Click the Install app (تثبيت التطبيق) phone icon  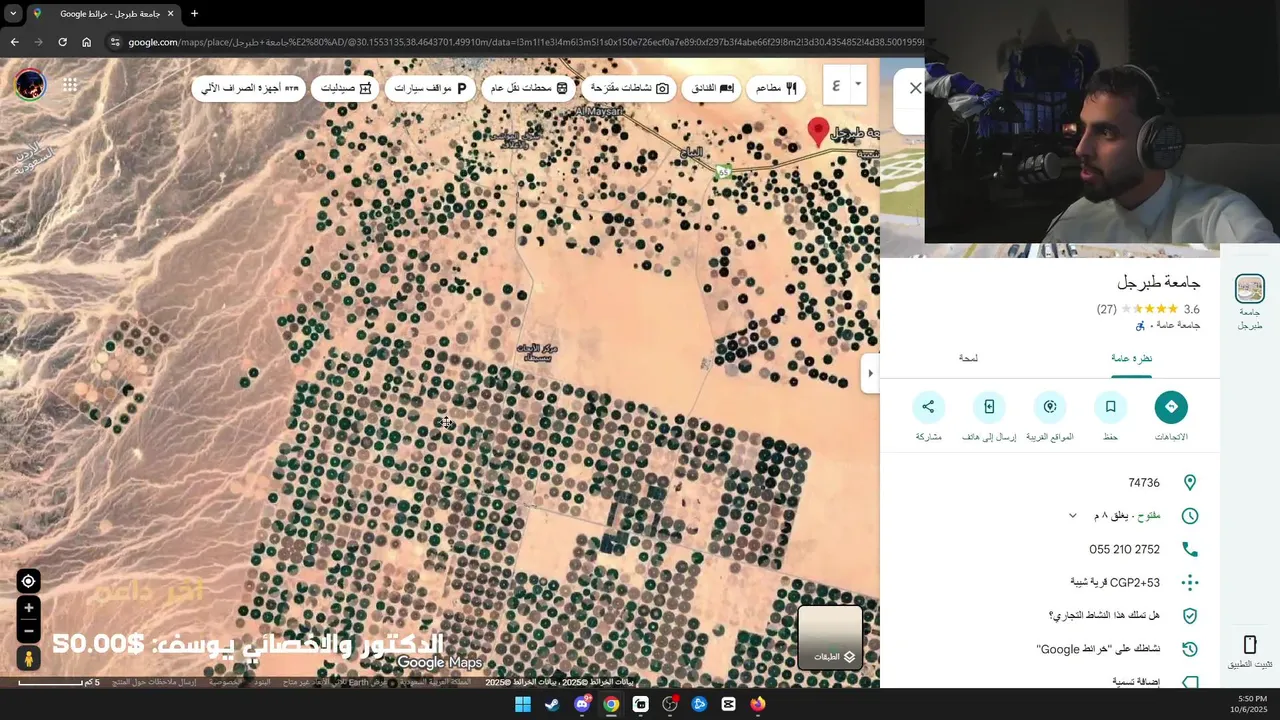1250,645
